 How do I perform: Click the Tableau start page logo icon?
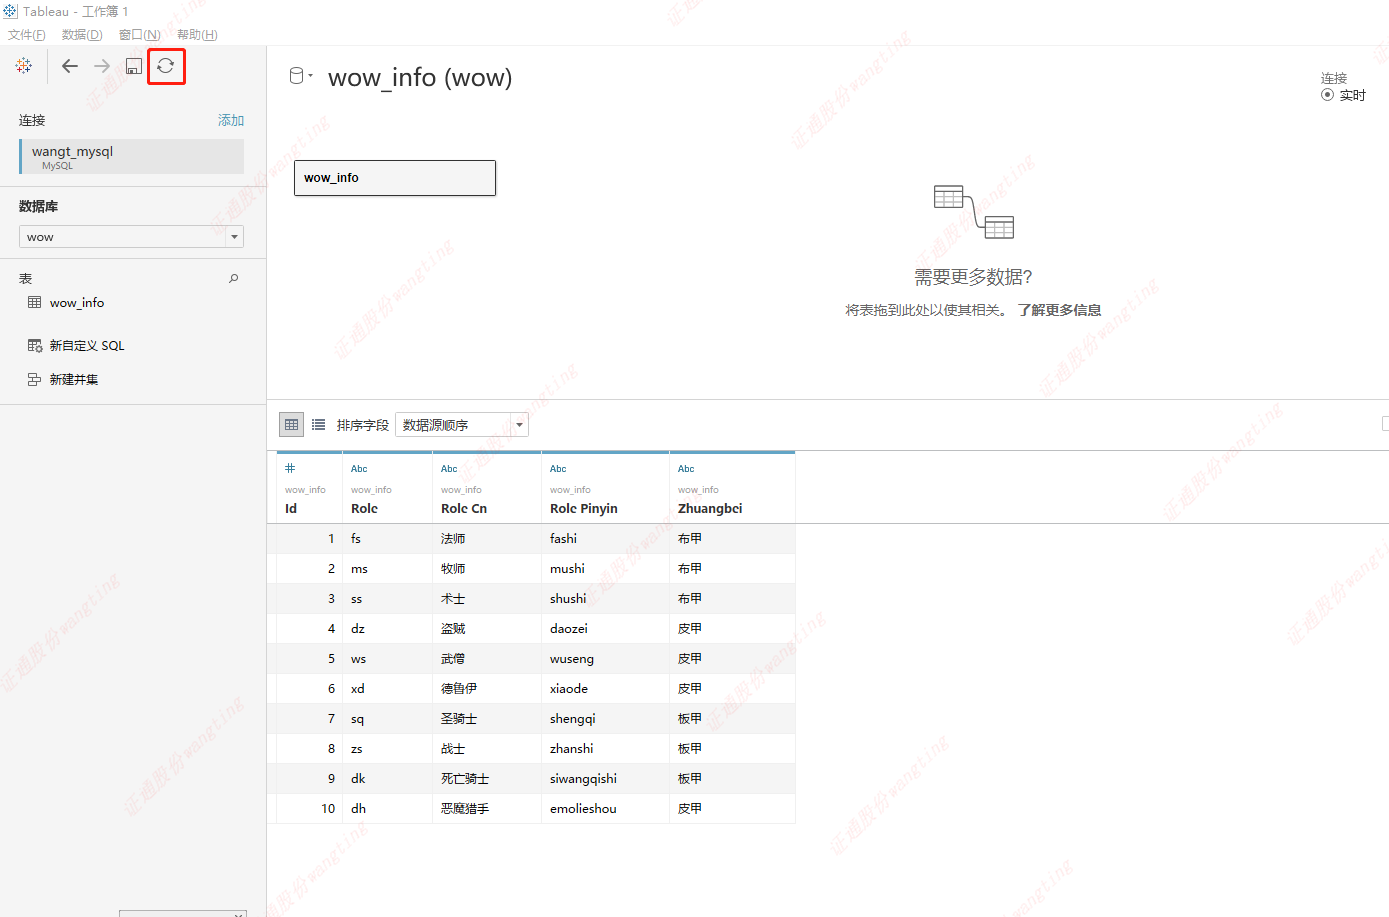24,66
